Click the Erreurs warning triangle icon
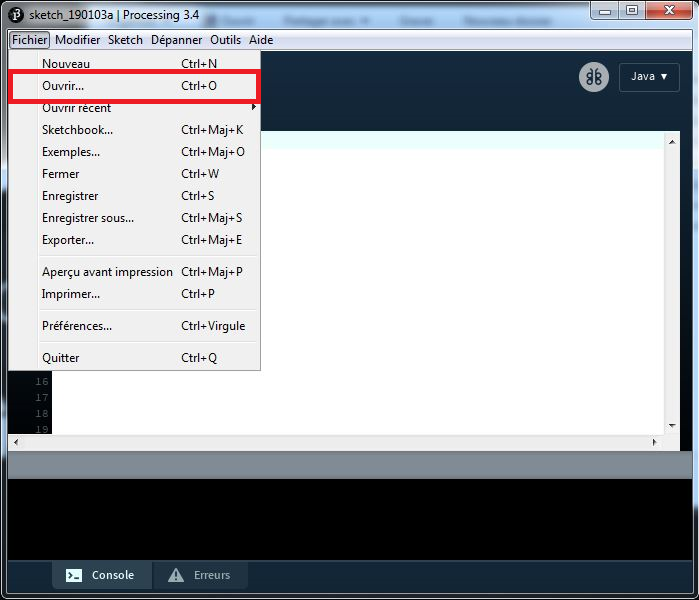699x600 pixels. coord(176,575)
